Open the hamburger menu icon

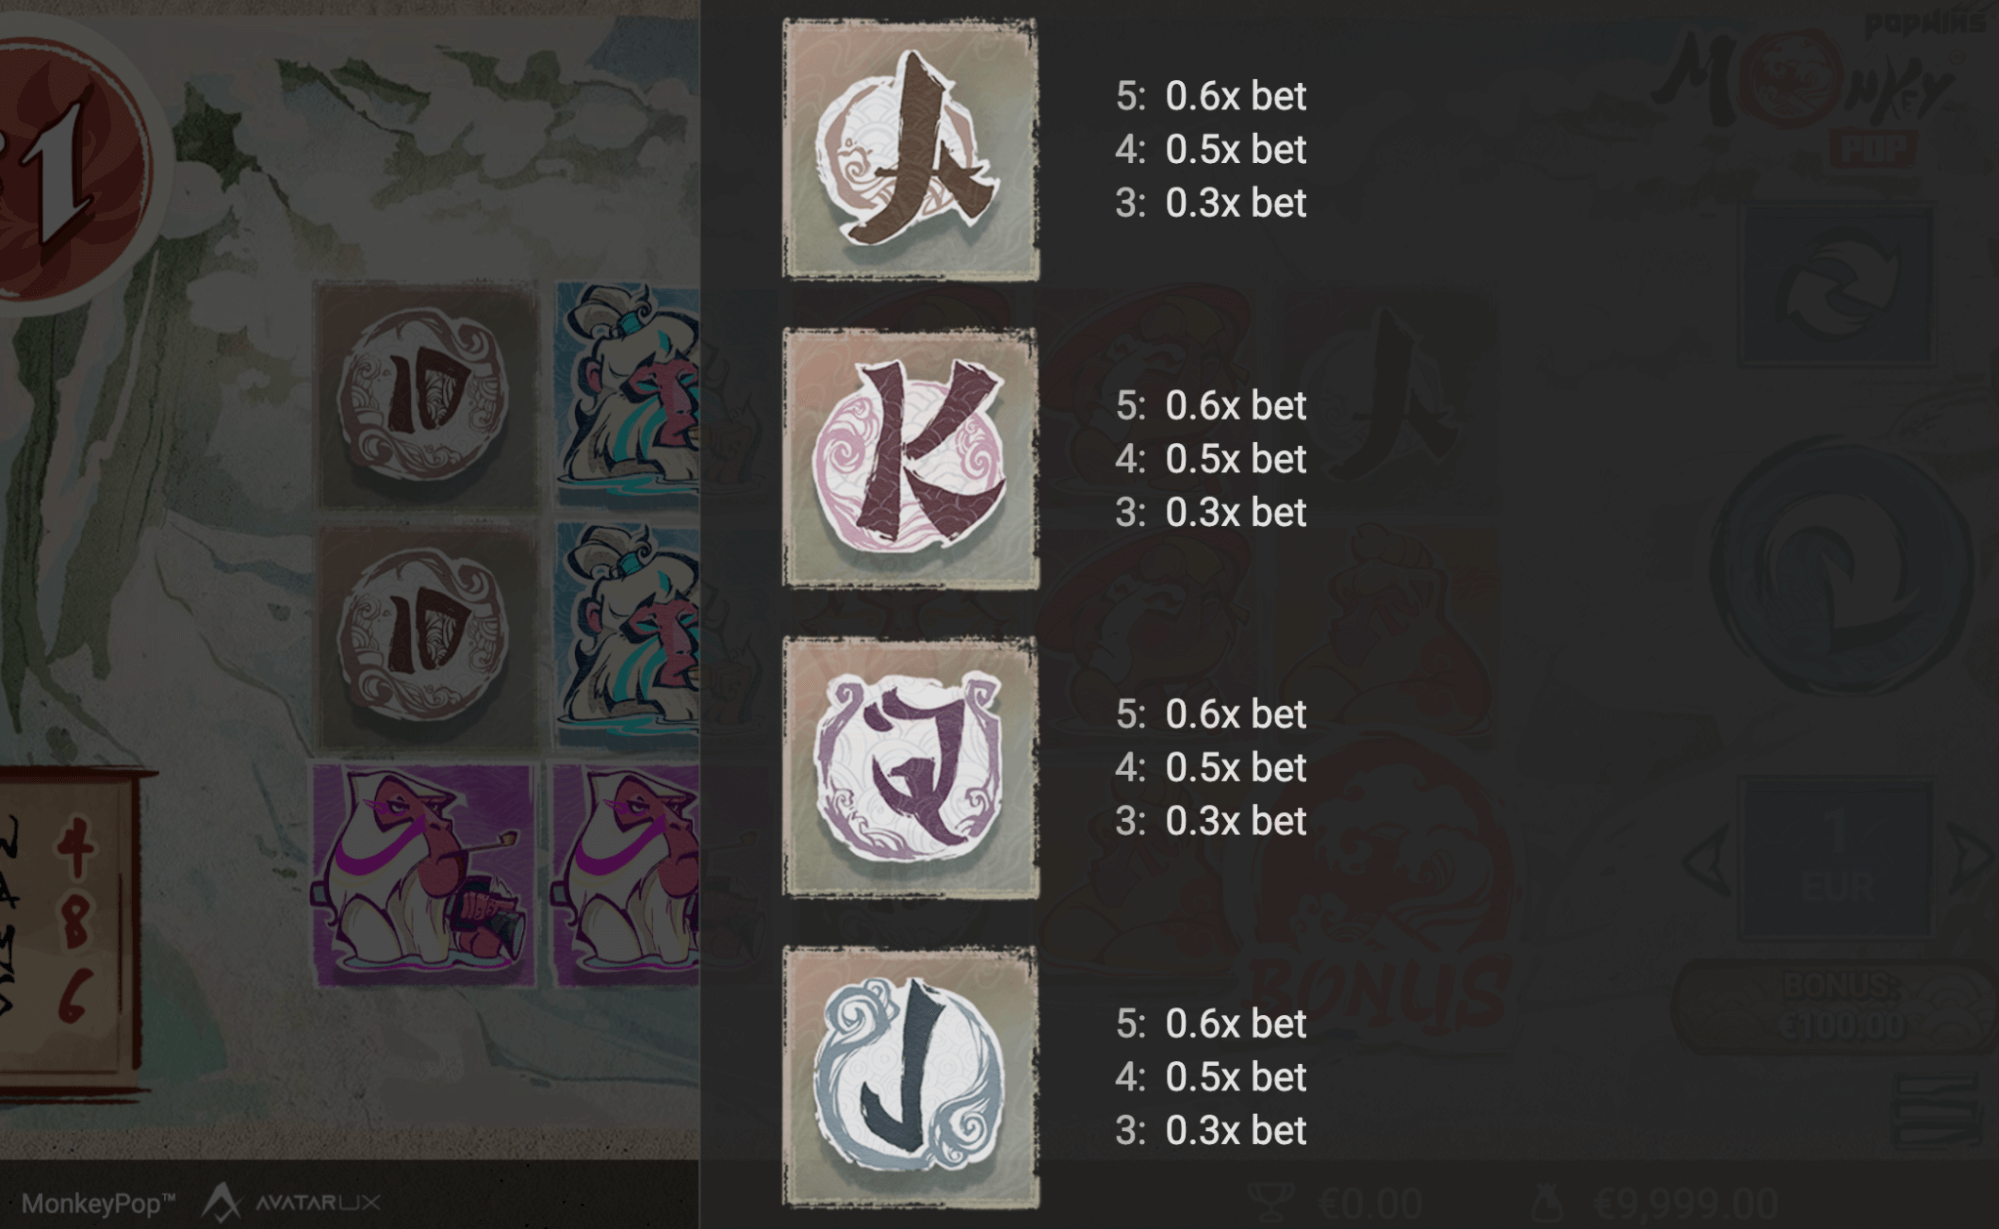(x=1935, y=1110)
